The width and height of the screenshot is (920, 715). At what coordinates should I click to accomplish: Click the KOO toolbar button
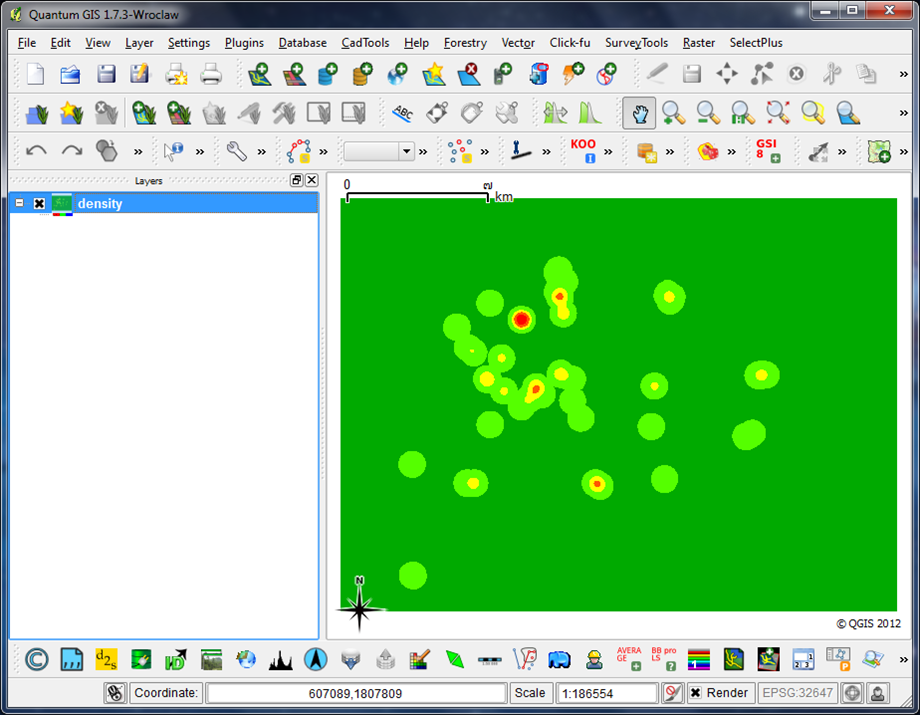click(x=585, y=150)
